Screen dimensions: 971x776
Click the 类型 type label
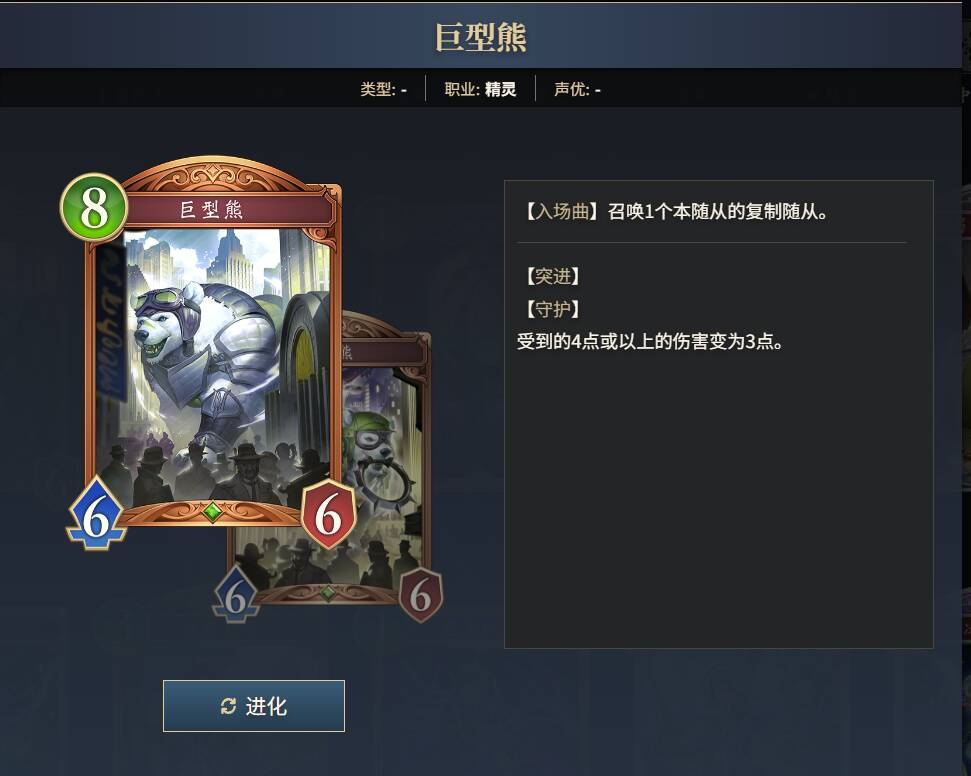coord(383,89)
